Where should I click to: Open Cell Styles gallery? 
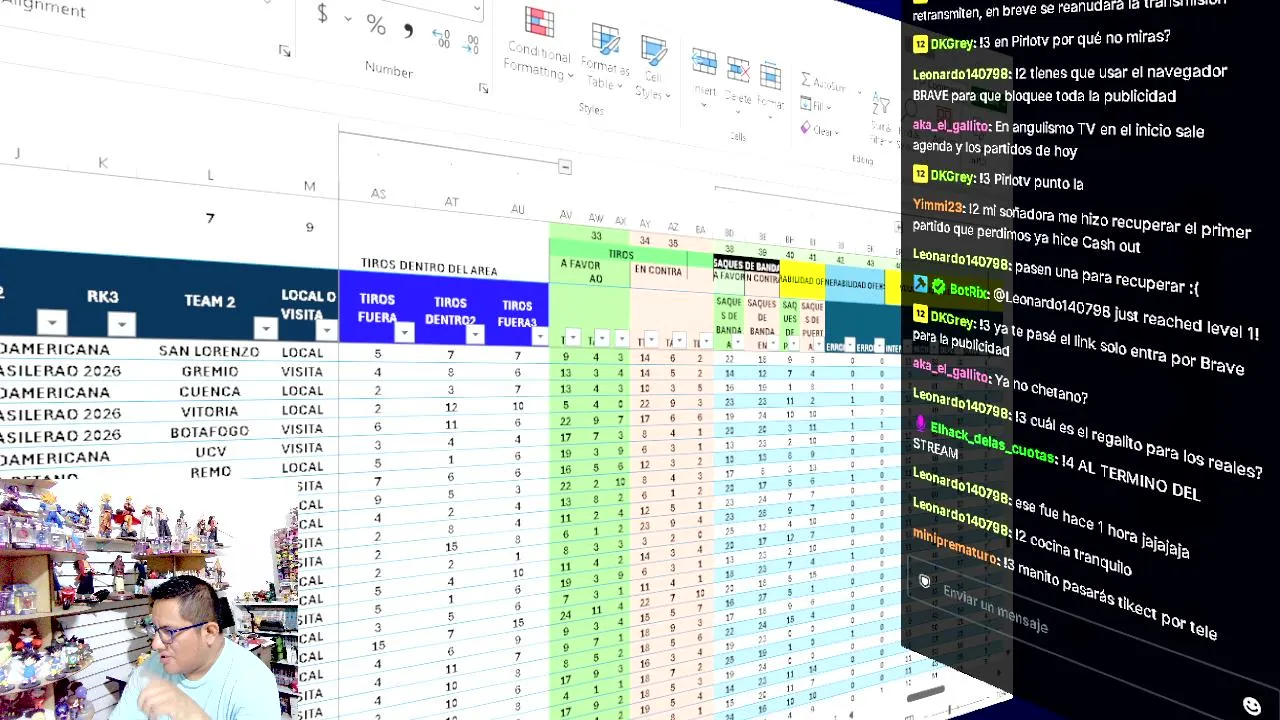[652, 67]
